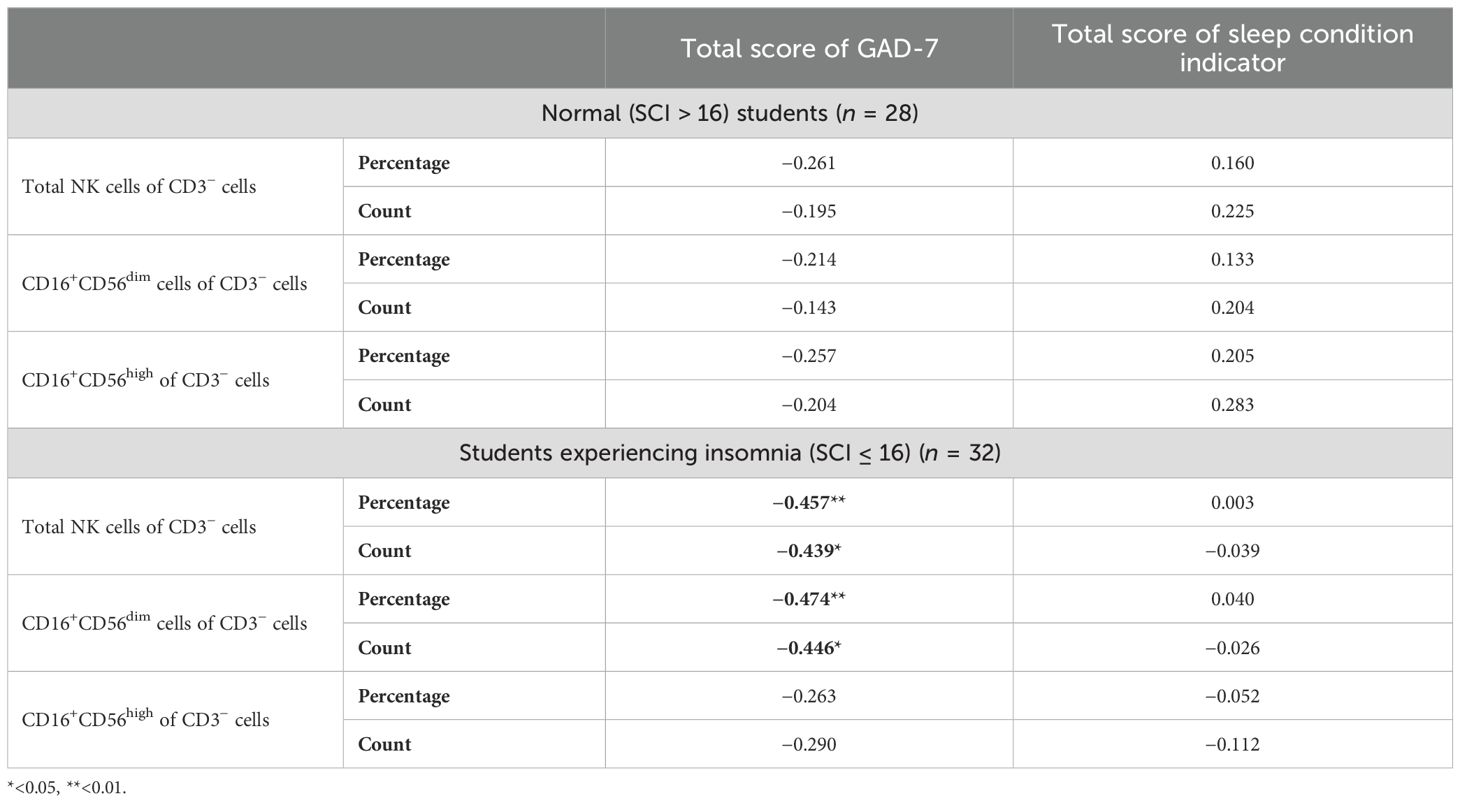The image size is (1460, 803).
Task: Select the −0.143 cell
Action: click(x=809, y=308)
